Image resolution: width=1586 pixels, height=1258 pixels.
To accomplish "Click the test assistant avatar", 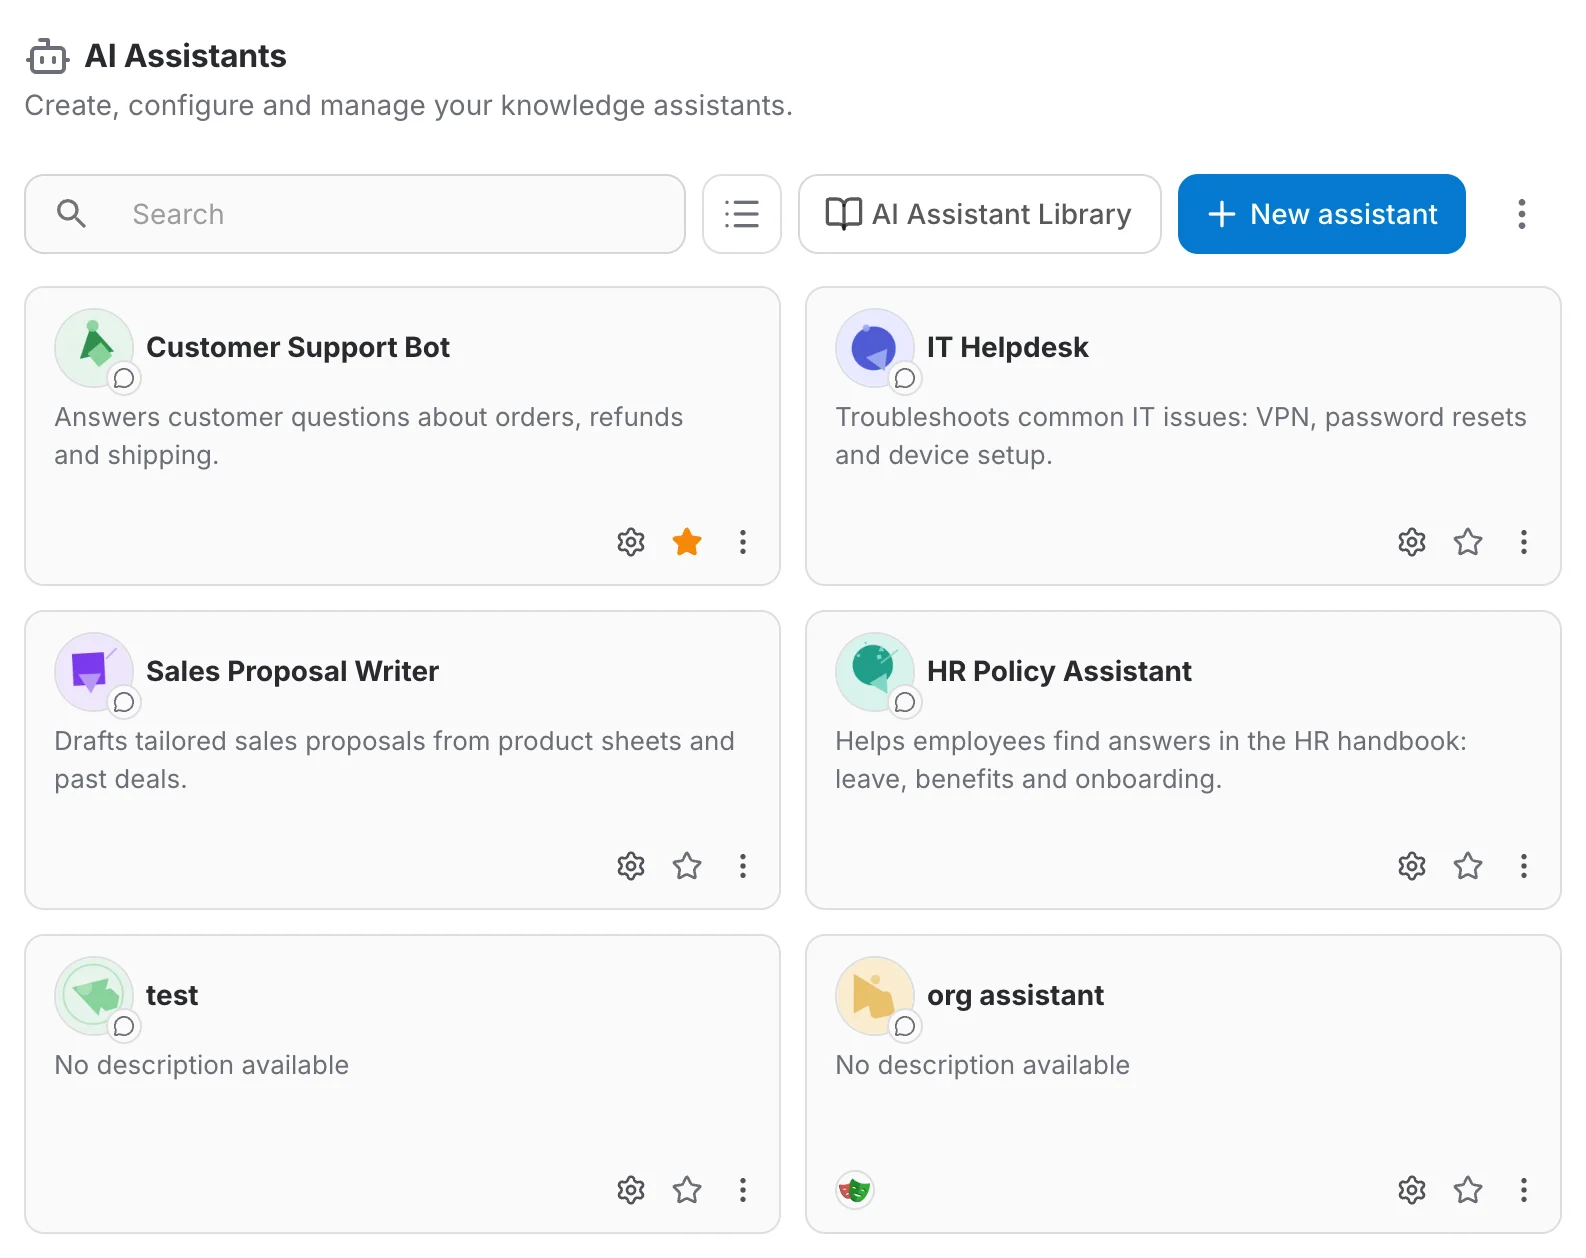I will (94, 996).
